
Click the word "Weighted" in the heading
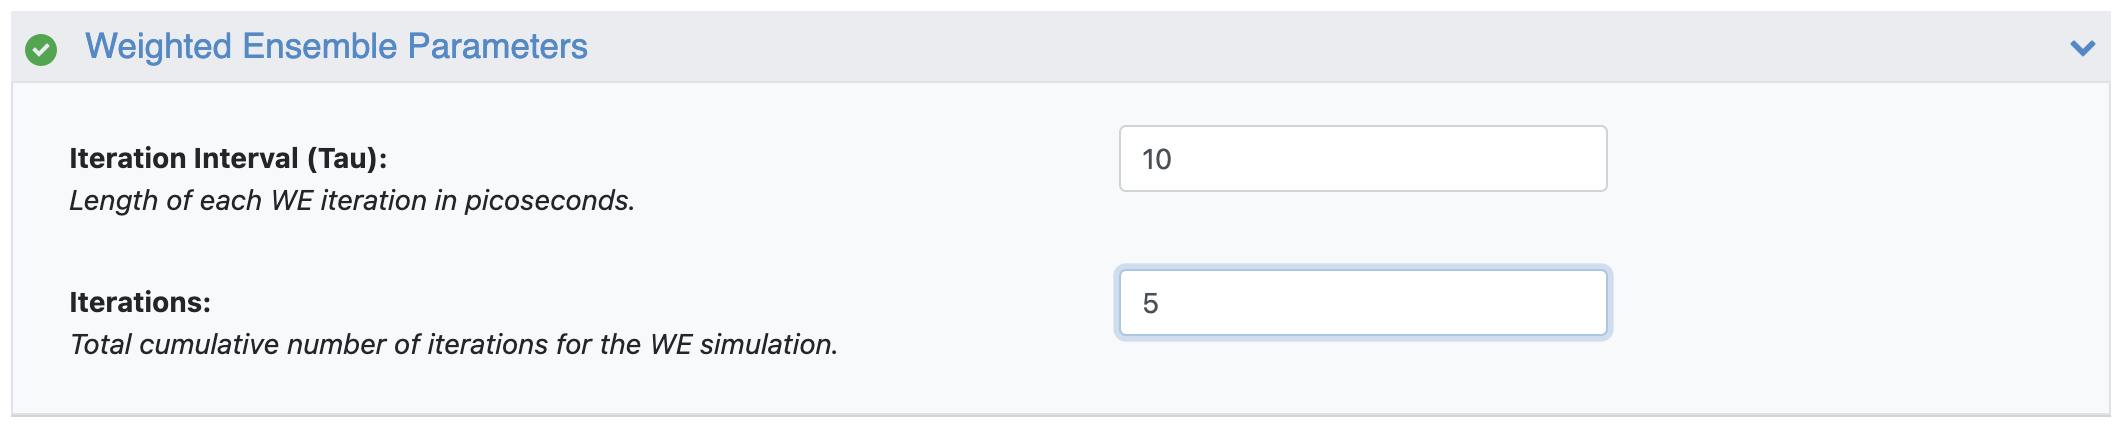click(158, 47)
